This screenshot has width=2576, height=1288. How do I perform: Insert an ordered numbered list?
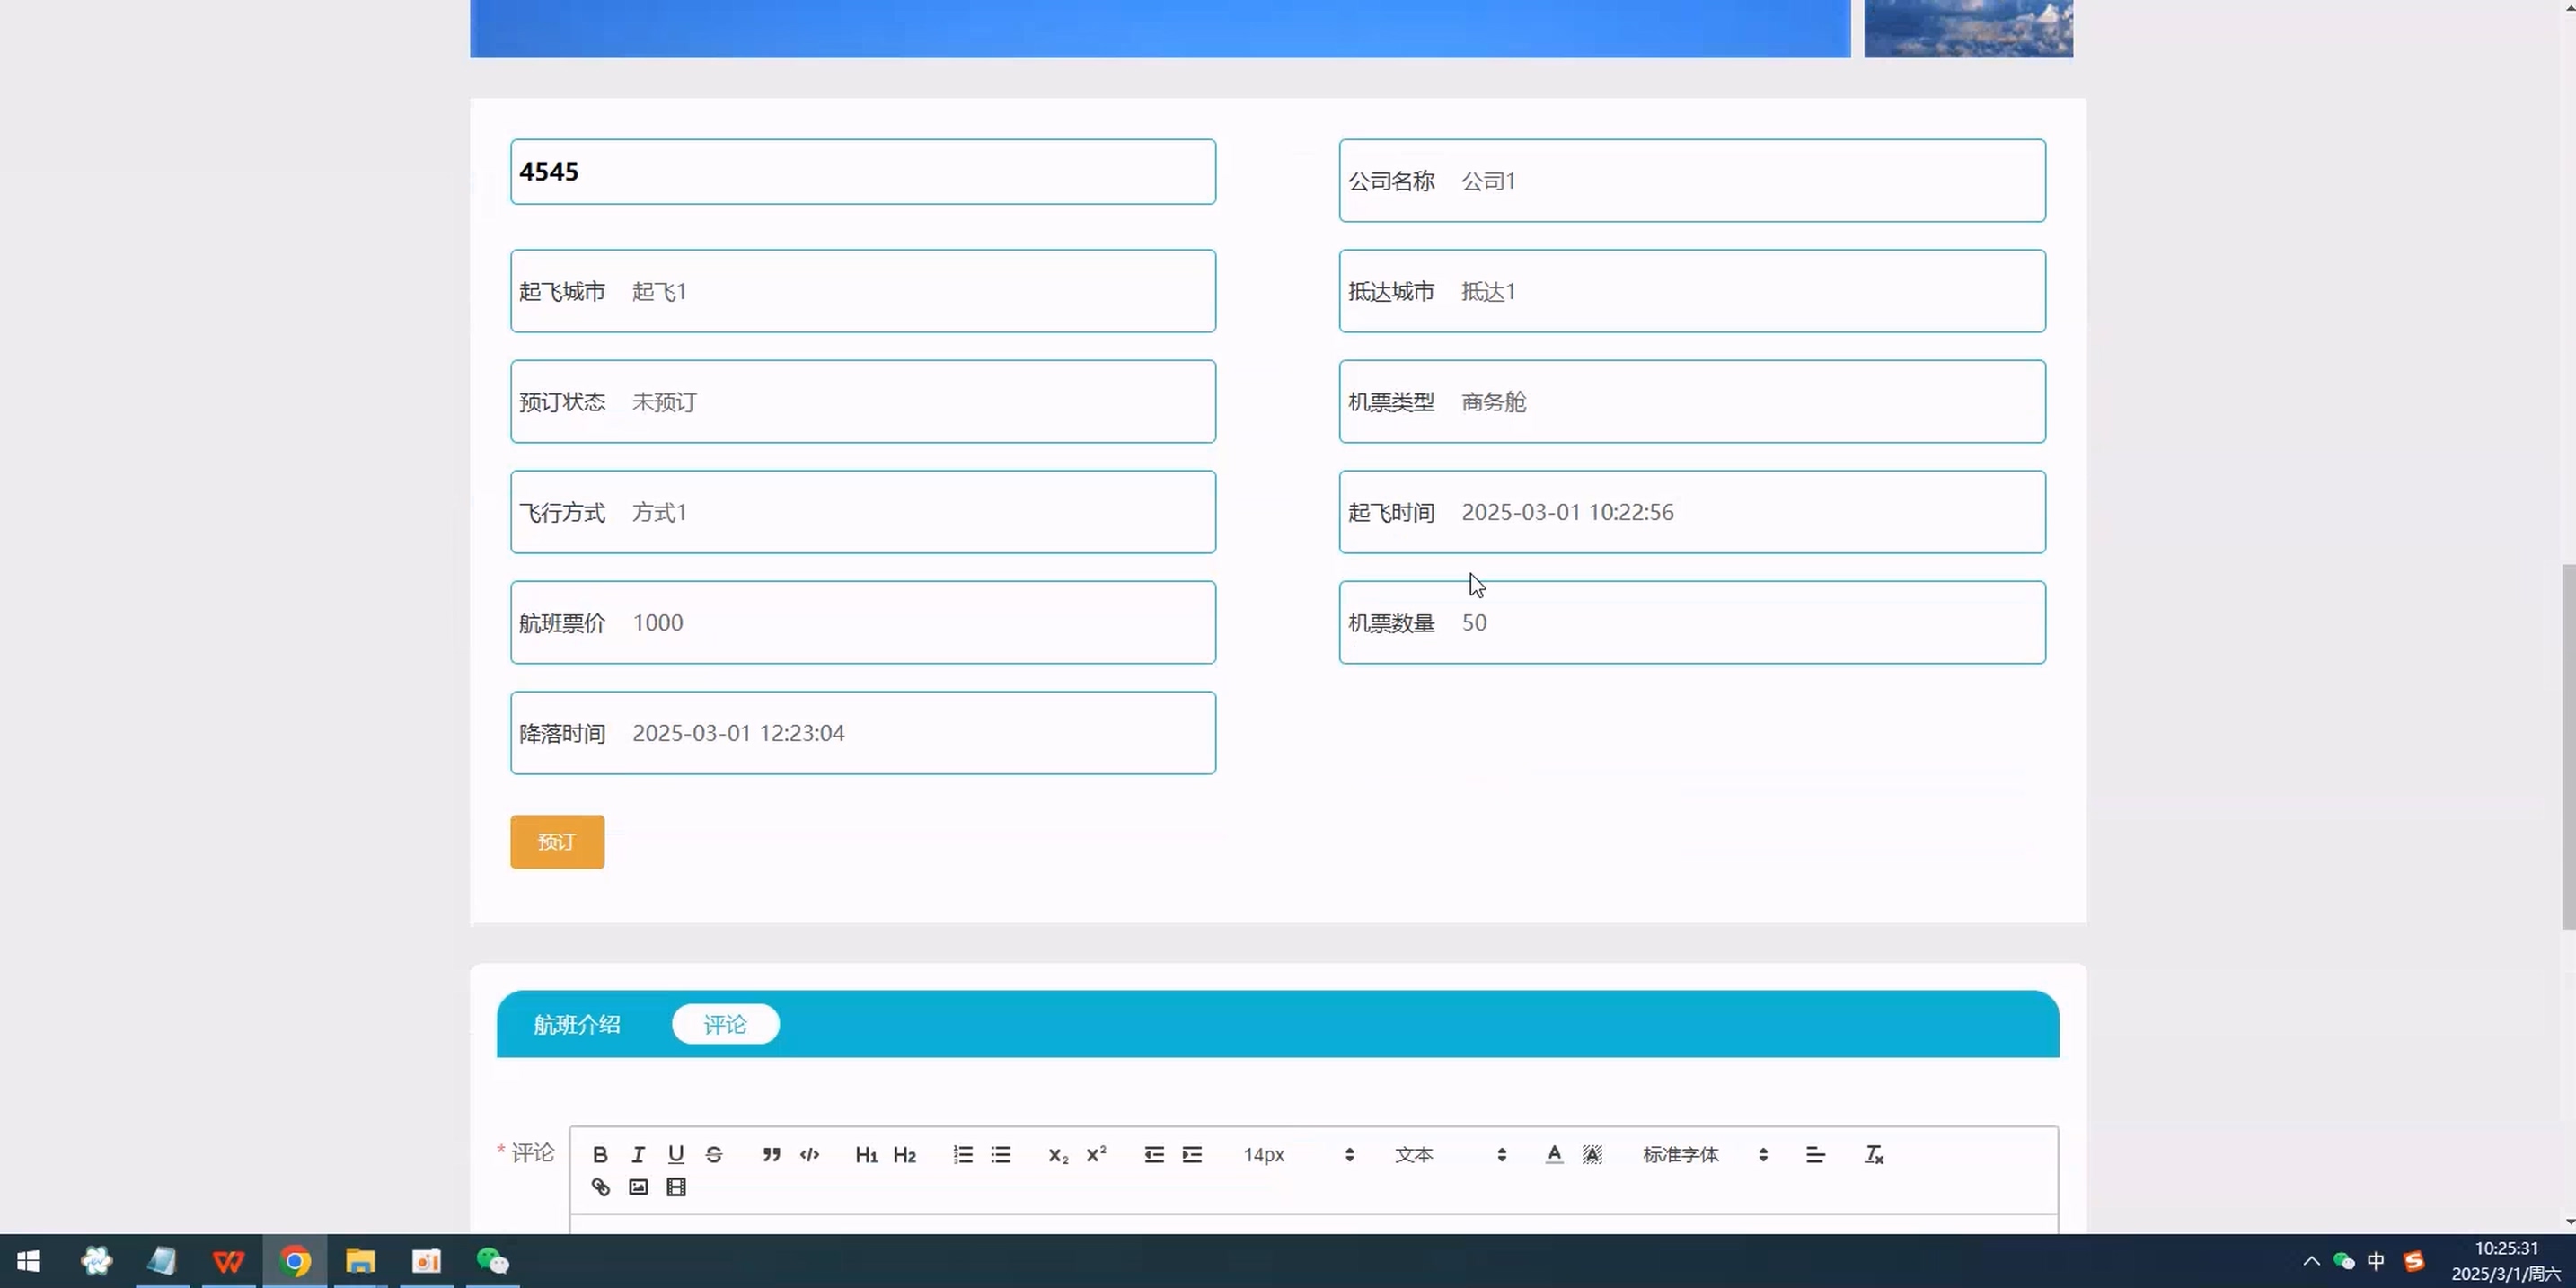[x=963, y=1155]
